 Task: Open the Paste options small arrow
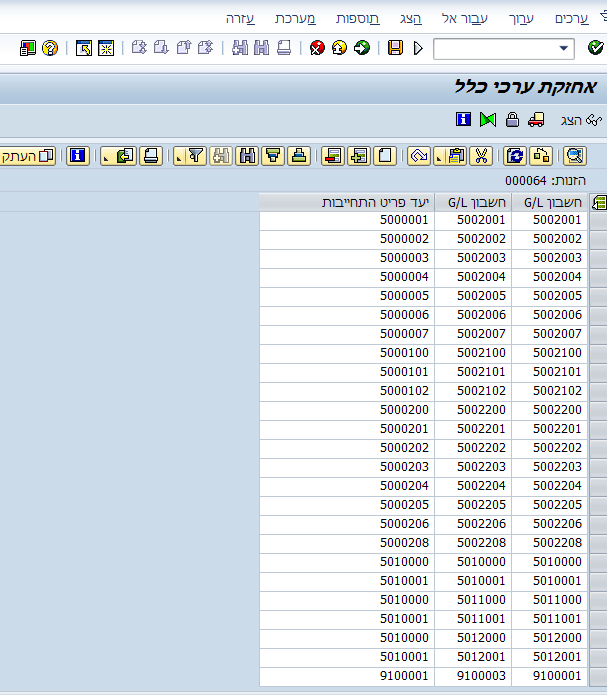tap(439, 158)
